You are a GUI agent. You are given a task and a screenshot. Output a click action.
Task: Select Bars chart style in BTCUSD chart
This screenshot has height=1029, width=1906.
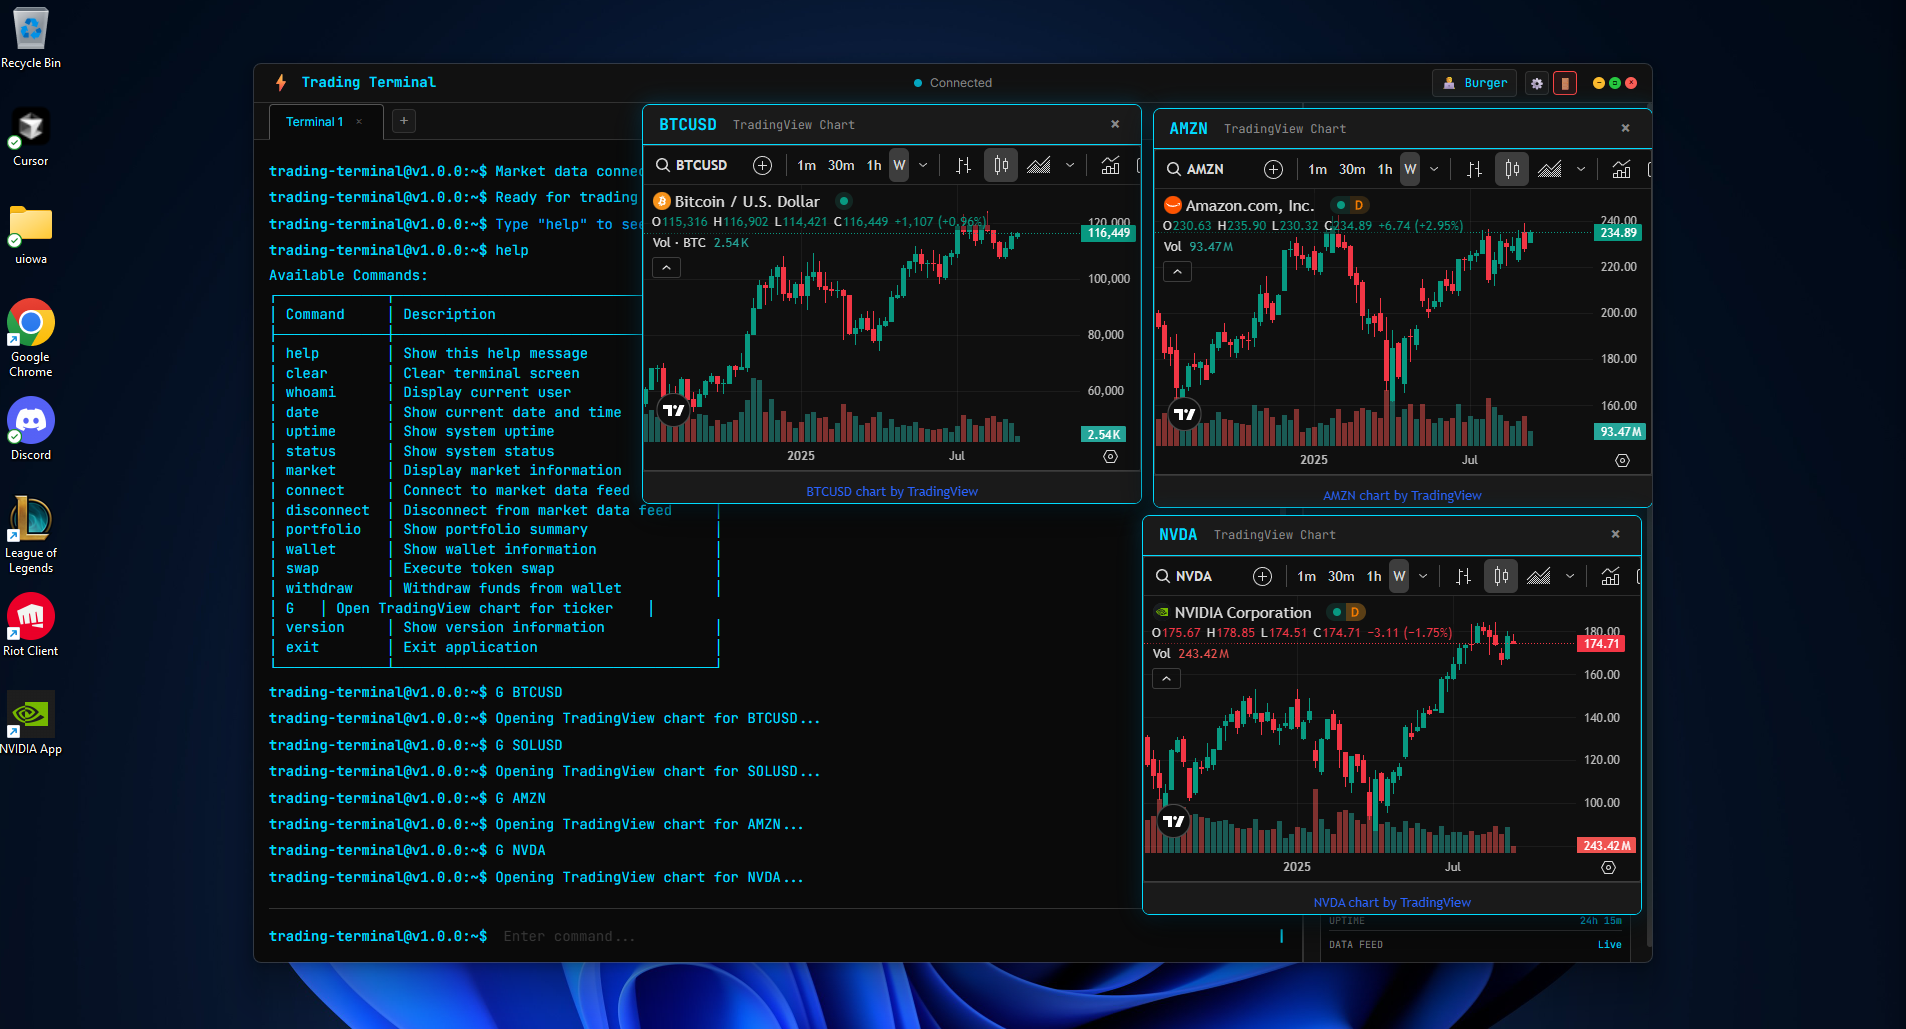coord(963,166)
